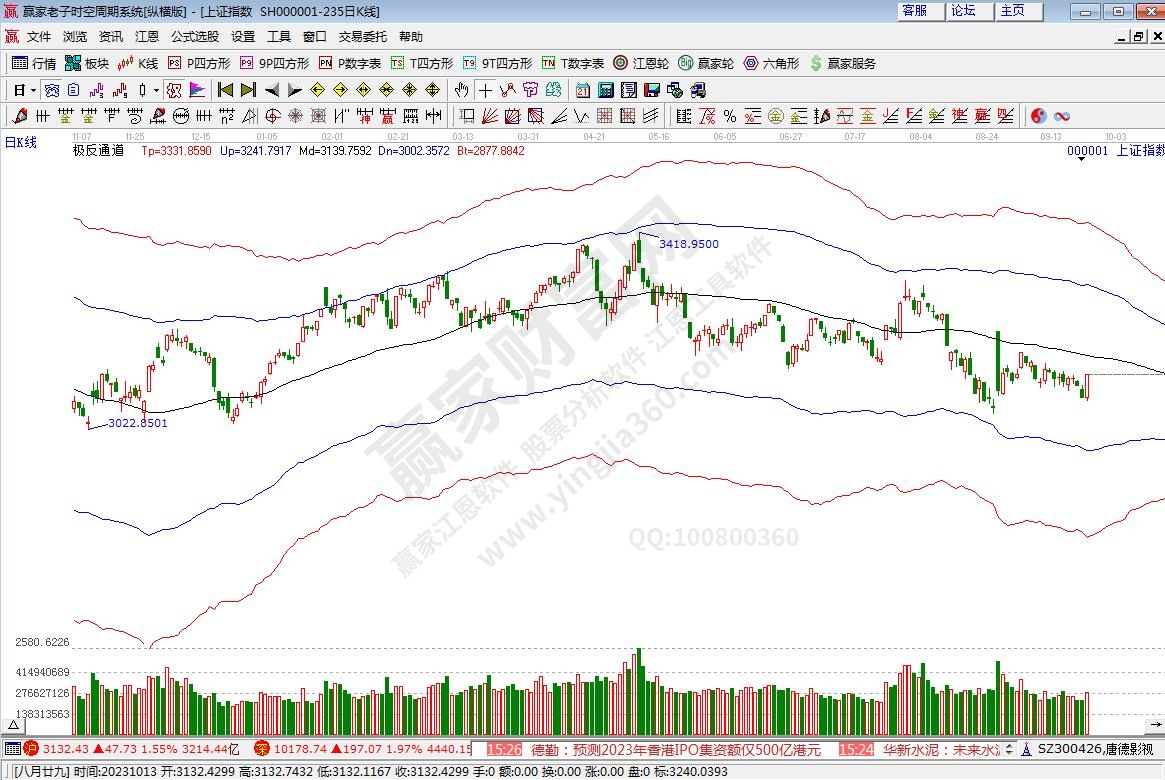Screen dimensions: 1165x780
Task: Expand the 日 period dropdown arrow
Action: point(33,89)
